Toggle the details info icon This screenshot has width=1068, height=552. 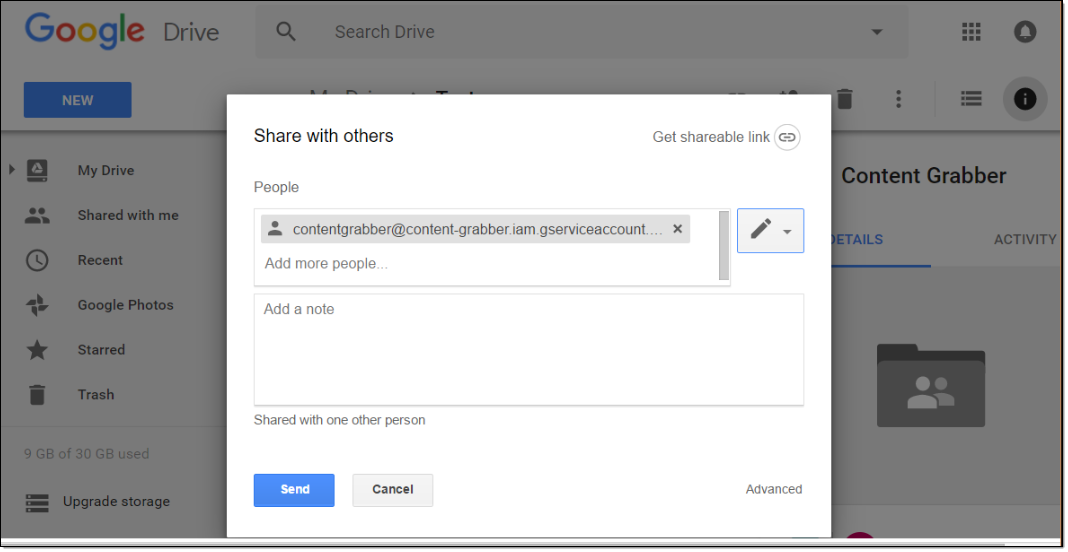[x=1025, y=99]
